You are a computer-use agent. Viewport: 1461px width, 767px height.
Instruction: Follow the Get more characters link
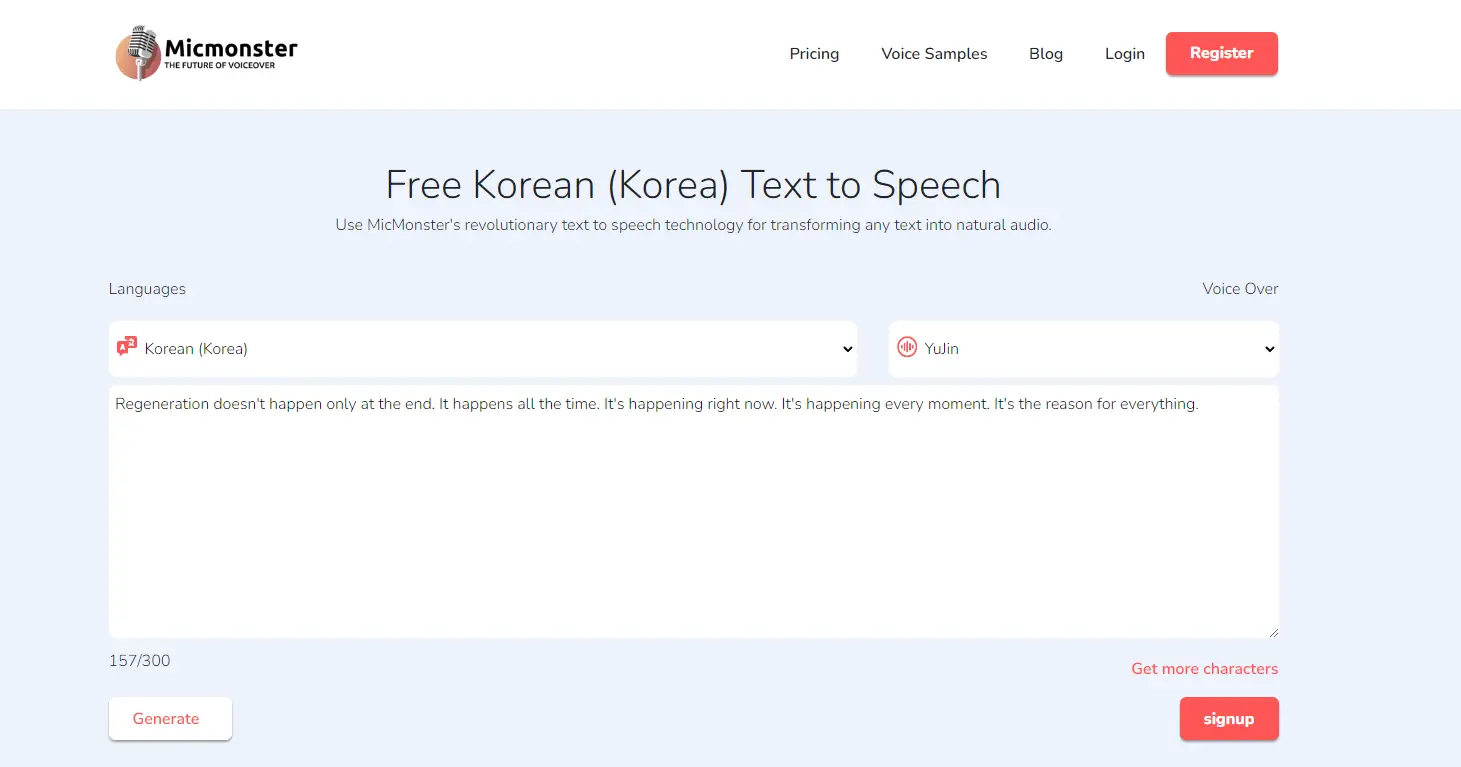[1205, 668]
